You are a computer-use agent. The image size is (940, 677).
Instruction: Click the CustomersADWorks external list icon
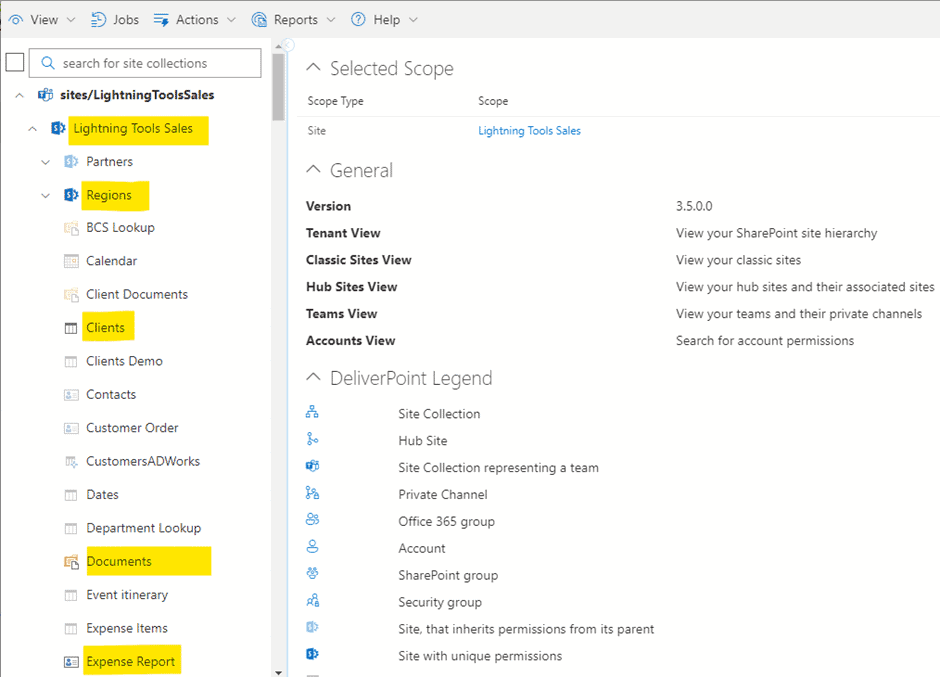71,462
